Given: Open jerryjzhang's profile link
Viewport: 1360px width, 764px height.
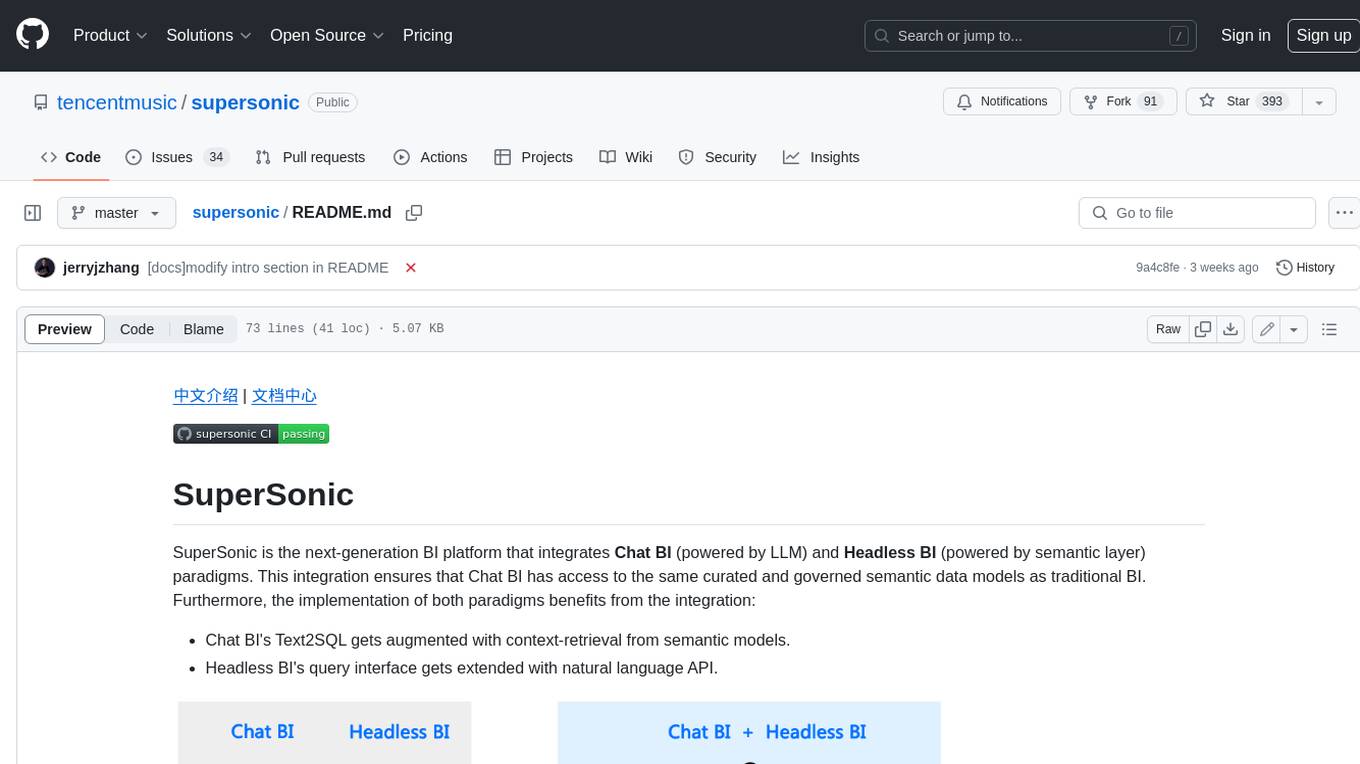Looking at the screenshot, I should (x=101, y=267).
